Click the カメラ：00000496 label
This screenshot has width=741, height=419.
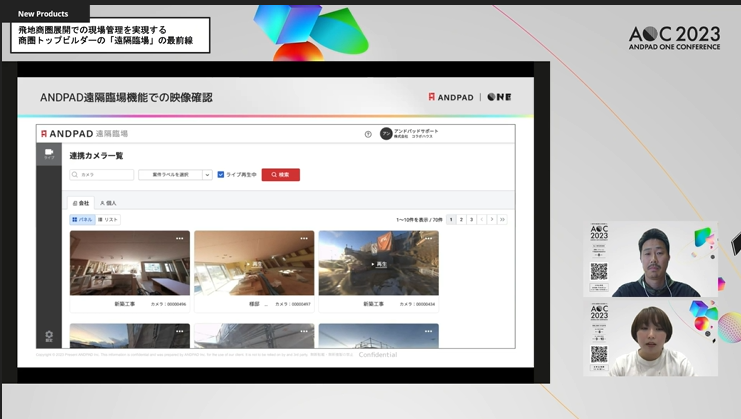[x=168, y=304]
